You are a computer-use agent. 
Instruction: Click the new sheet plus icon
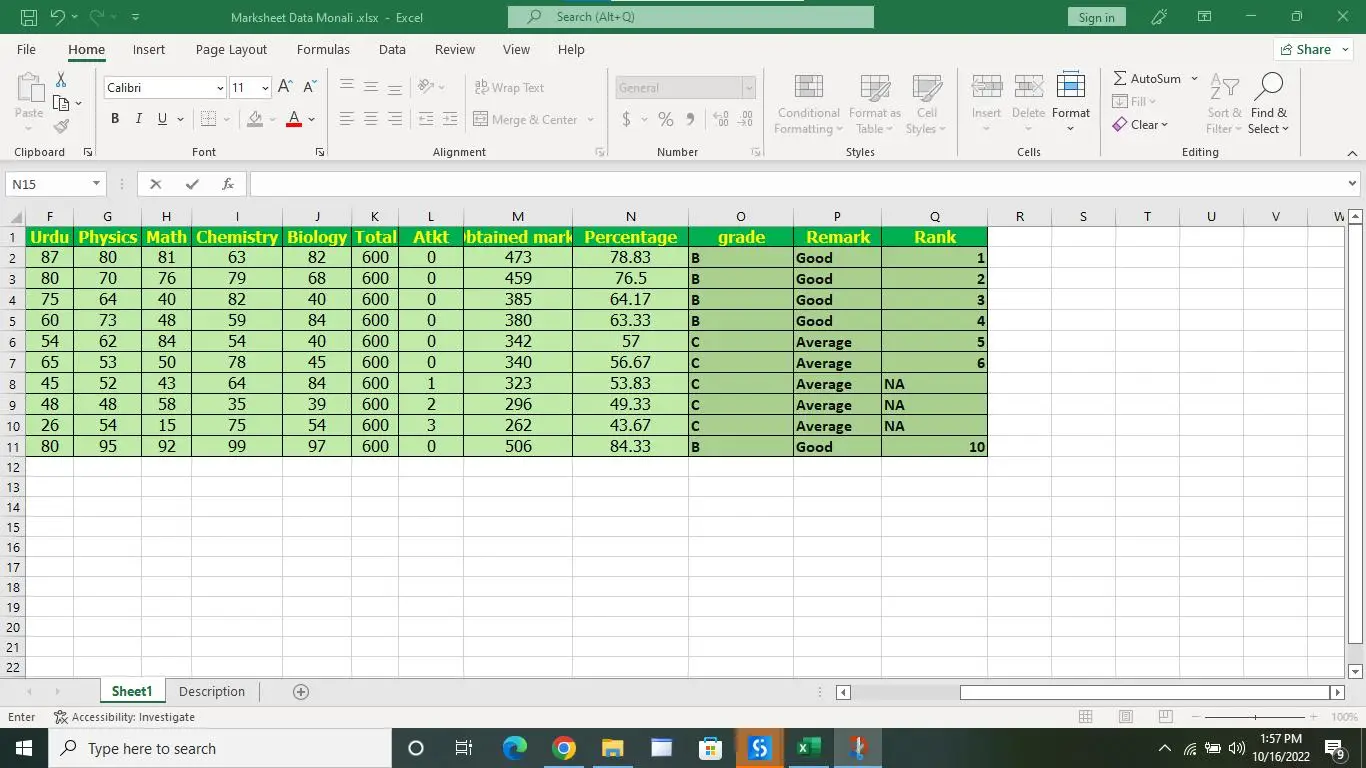pyautogui.click(x=301, y=692)
